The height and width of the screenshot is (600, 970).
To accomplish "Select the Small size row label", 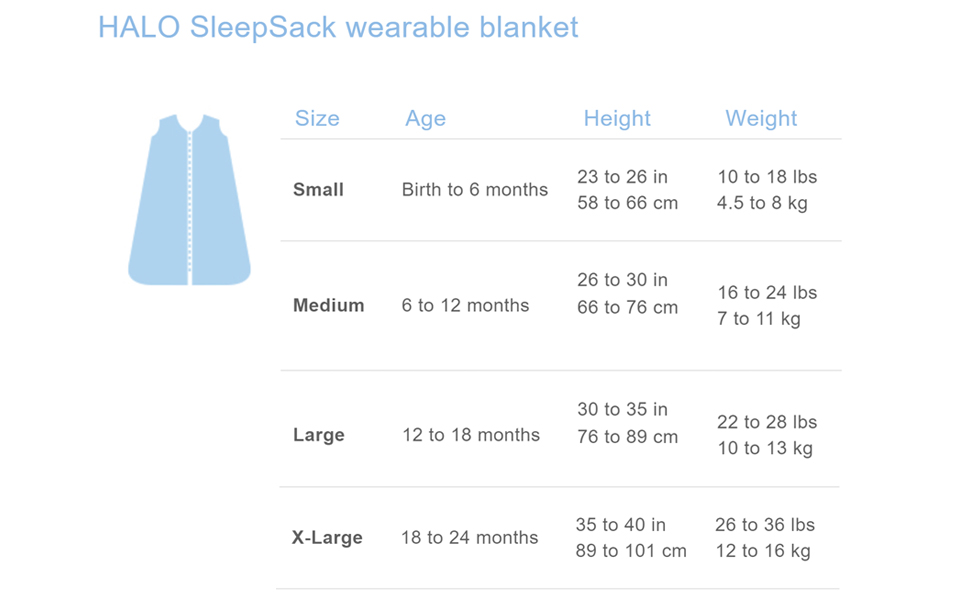I will pos(318,190).
